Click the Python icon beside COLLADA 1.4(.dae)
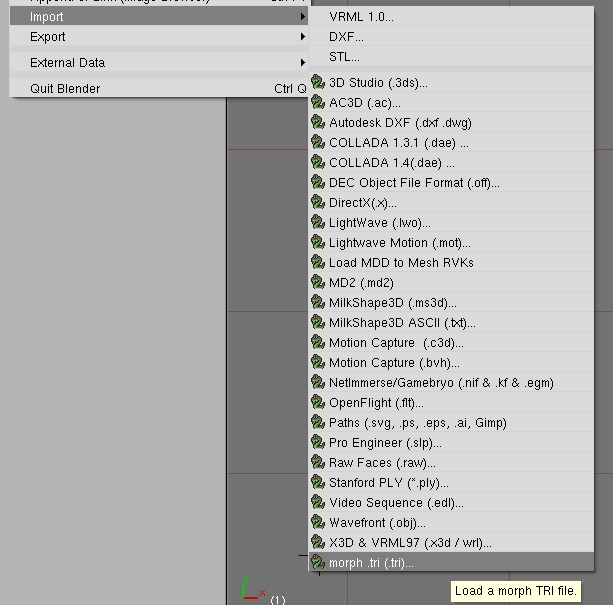This screenshot has height=605, width=613. click(x=319, y=163)
